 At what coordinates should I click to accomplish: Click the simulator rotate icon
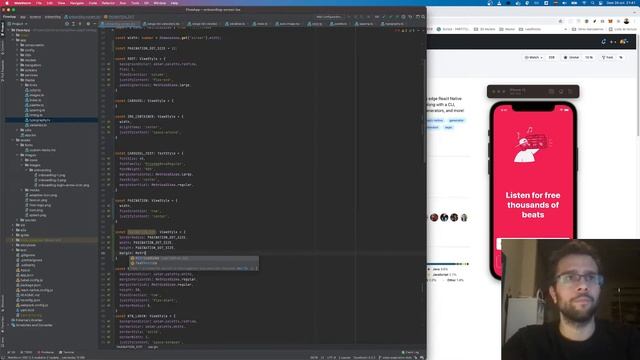[x=571, y=92]
